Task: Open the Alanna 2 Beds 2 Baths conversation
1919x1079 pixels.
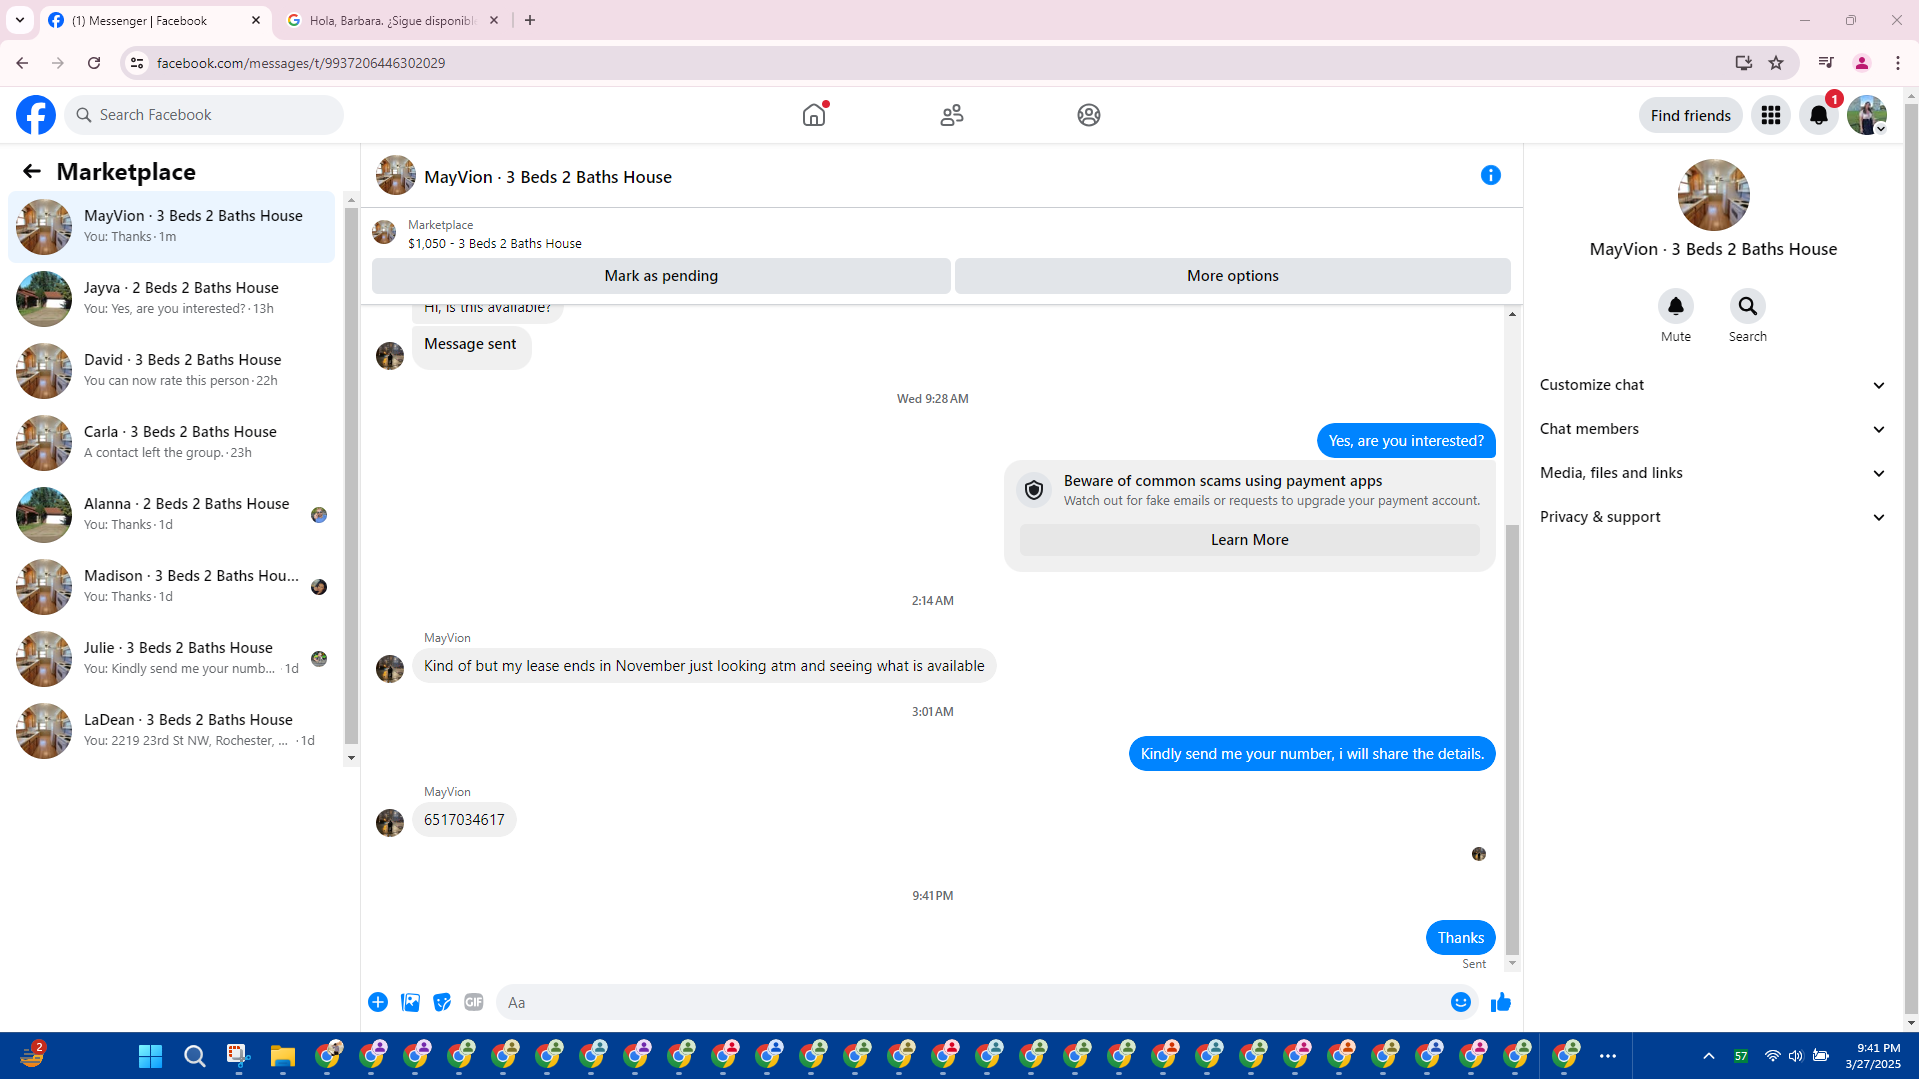Action: (172, 514)
